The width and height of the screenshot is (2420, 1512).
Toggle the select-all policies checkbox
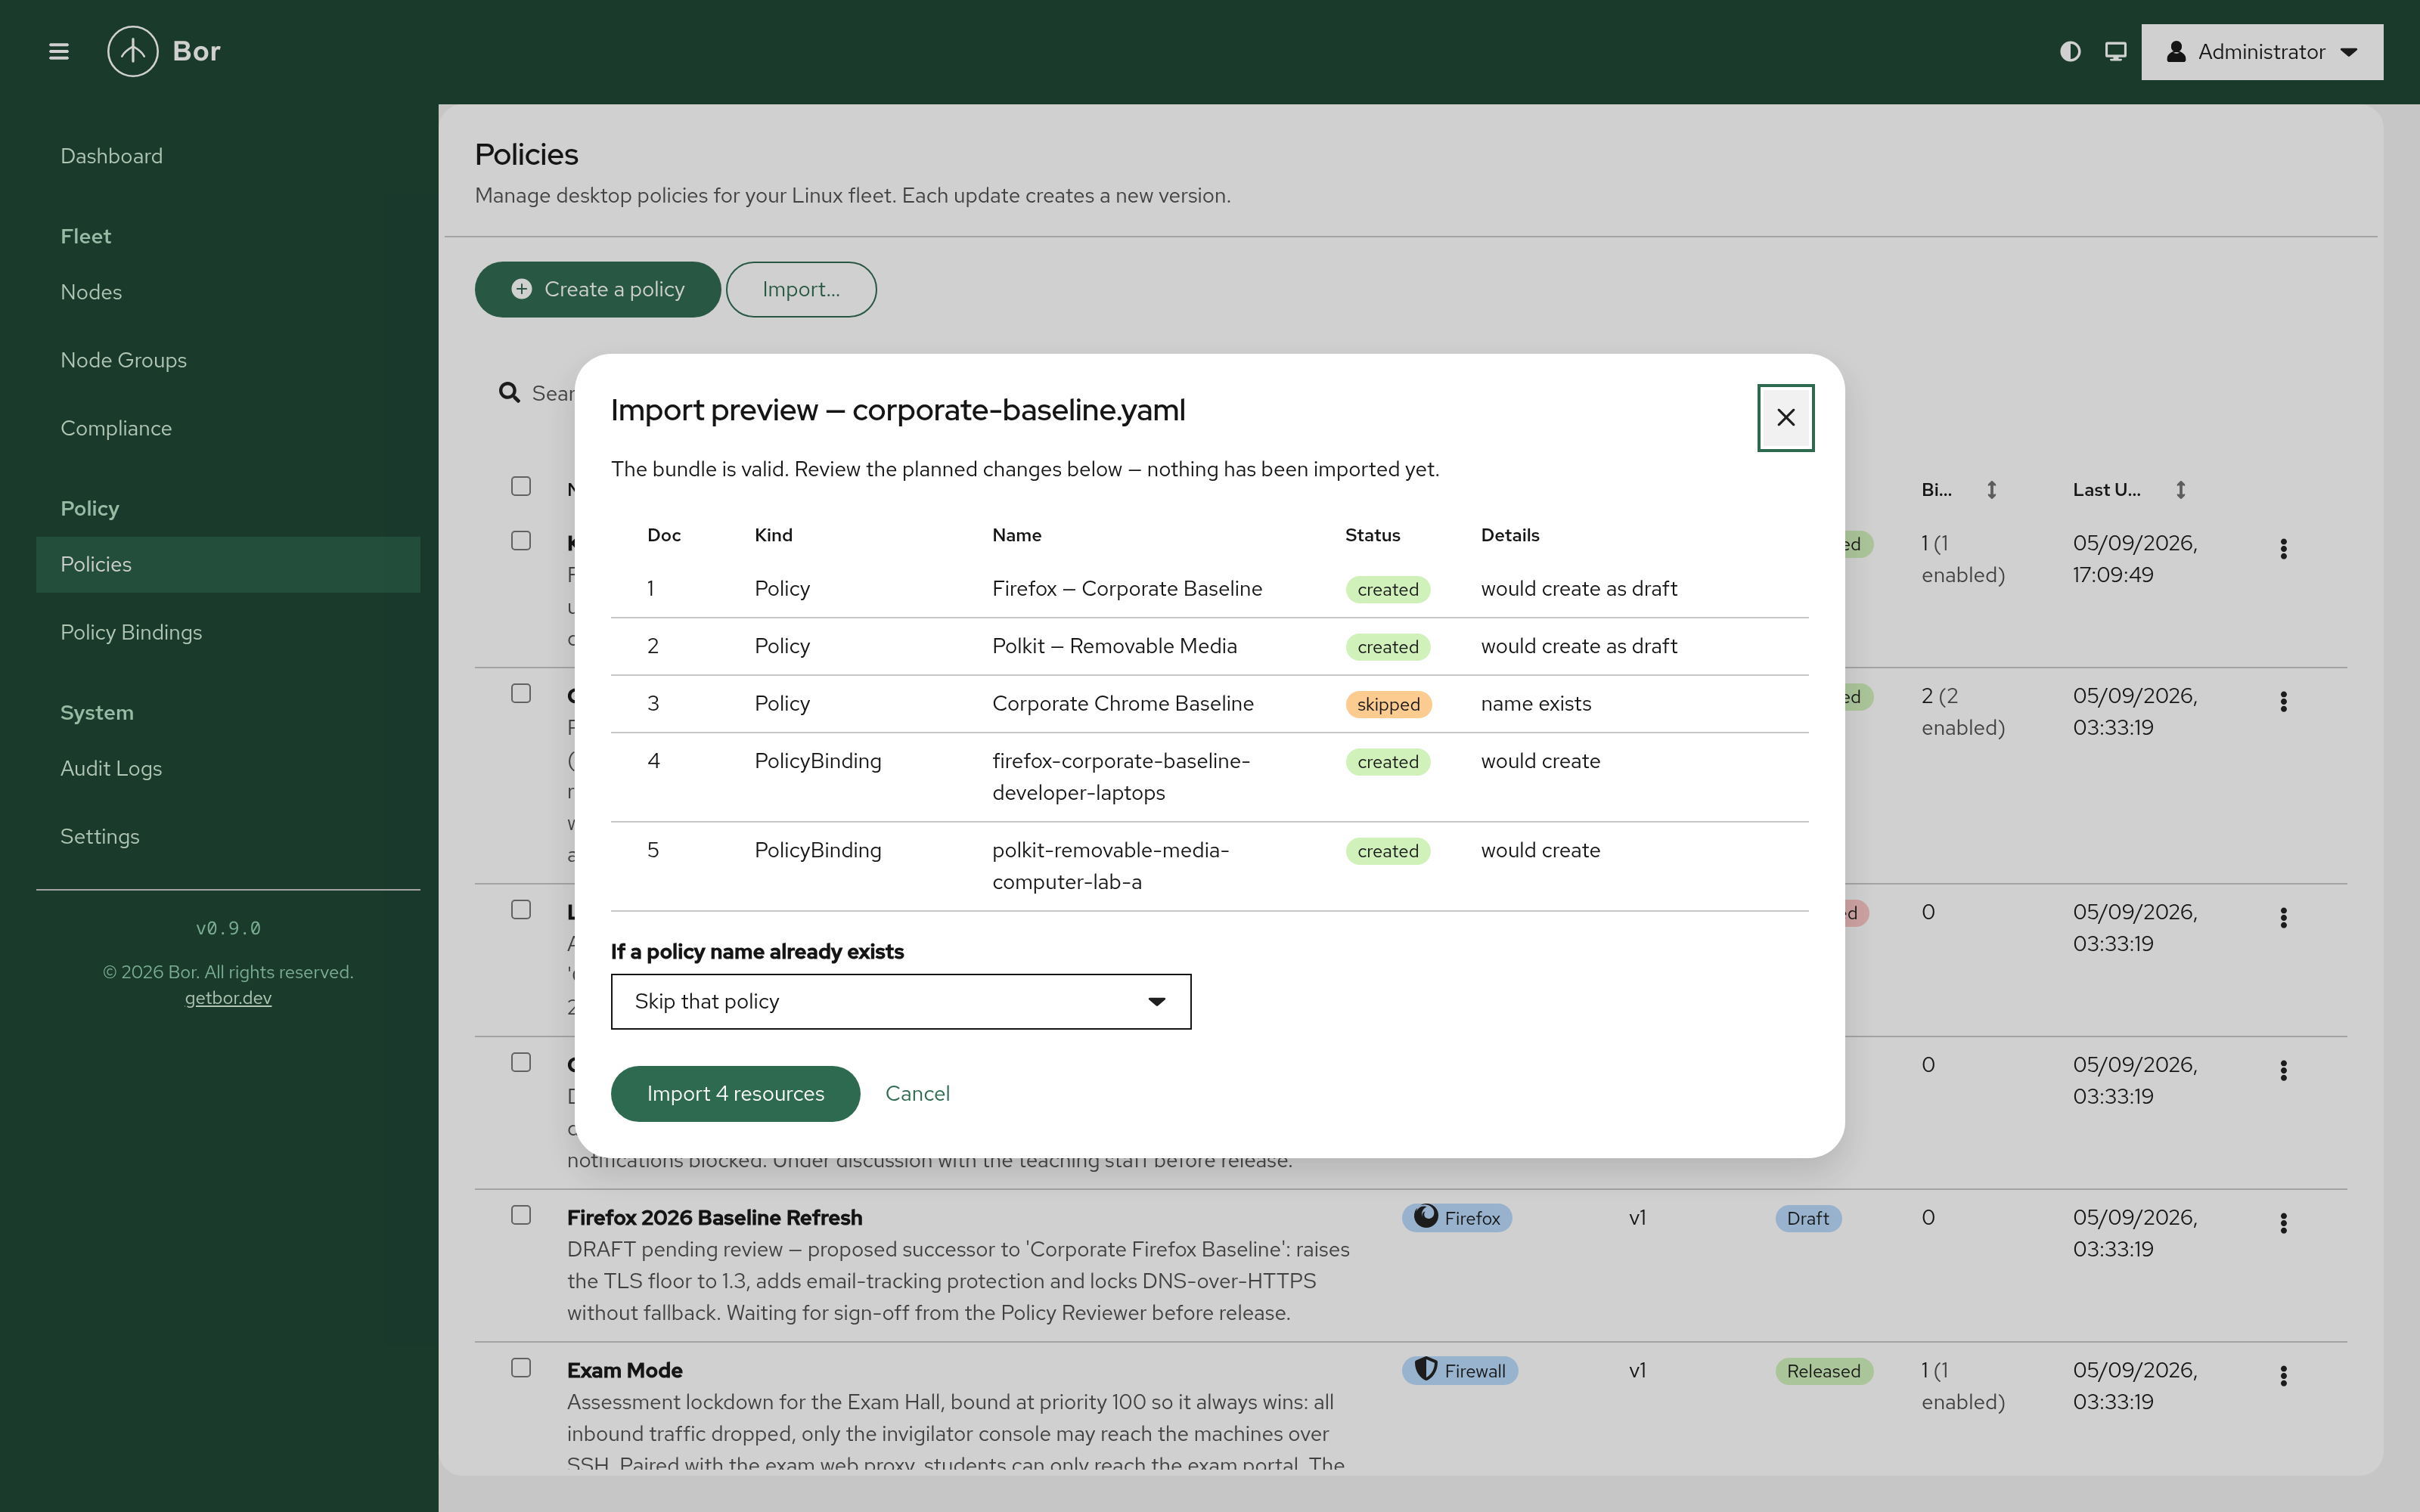pos(521,487)
